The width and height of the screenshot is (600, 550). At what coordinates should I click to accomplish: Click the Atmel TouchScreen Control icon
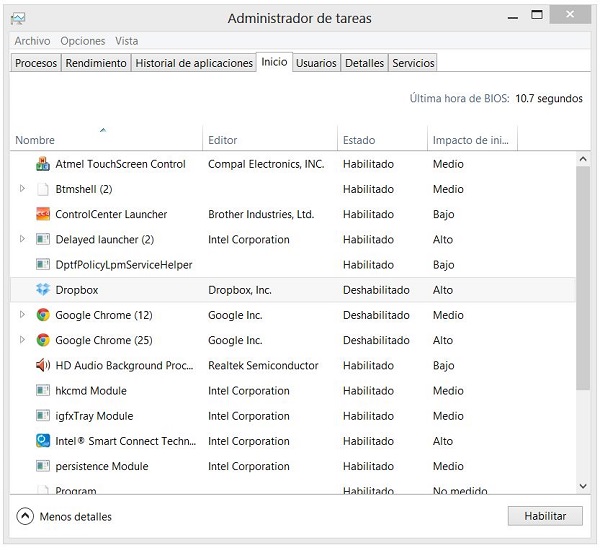pyautogui.click(x=43, y=164)
